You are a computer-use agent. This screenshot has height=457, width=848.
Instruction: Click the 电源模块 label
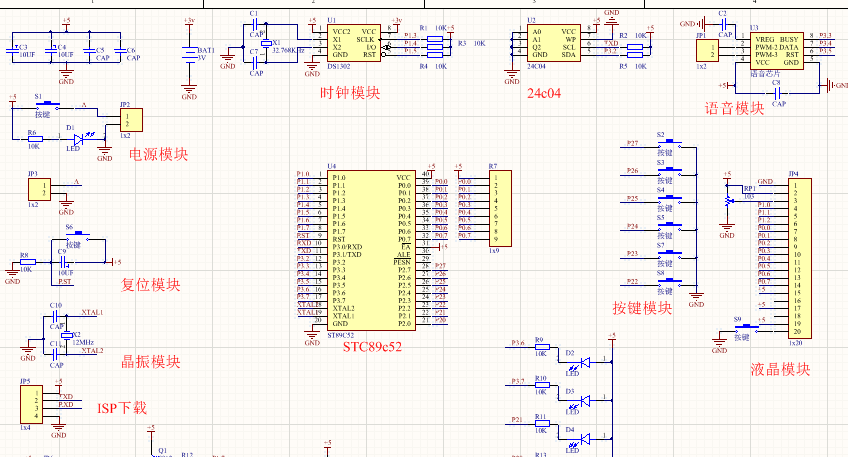(x=158, y=155)
